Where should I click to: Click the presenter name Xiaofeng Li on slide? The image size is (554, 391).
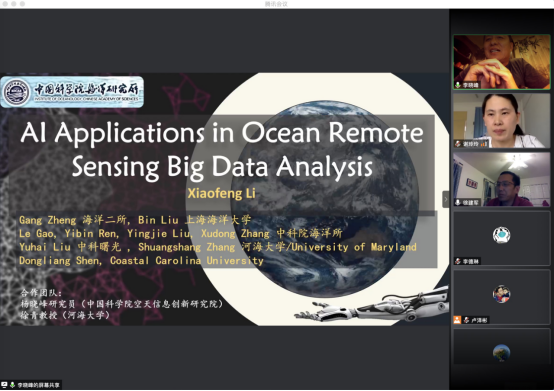(221, 194)
